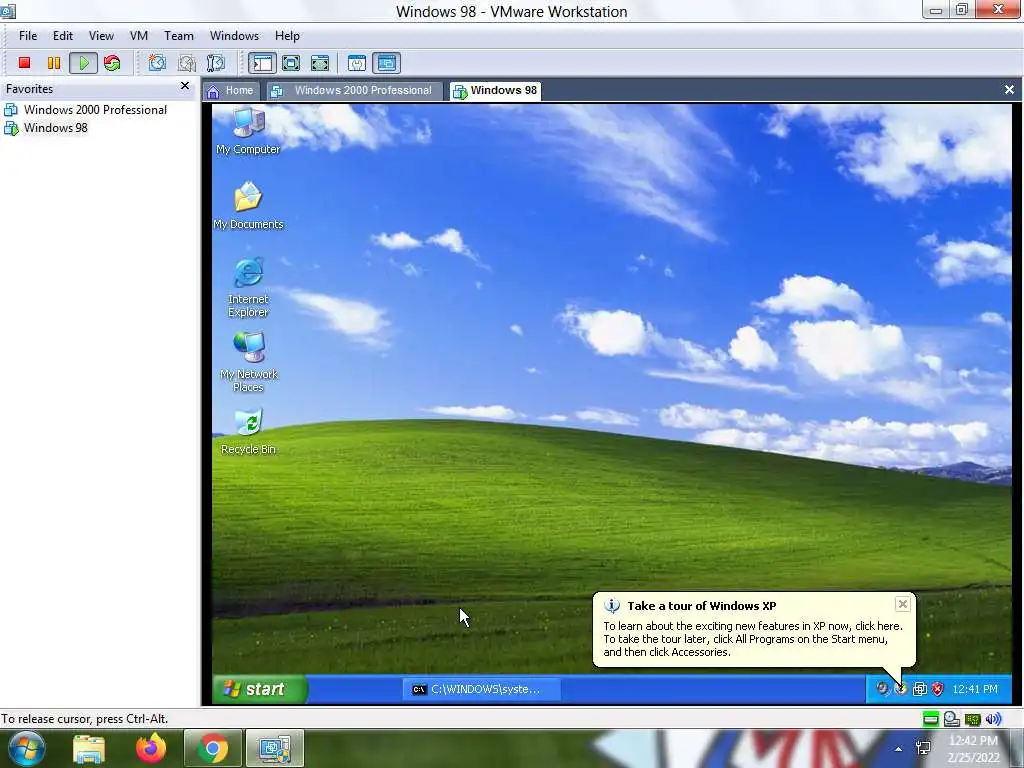Click the green hard disk status icon
The image size is (1024, 768).
coord(931,719)
